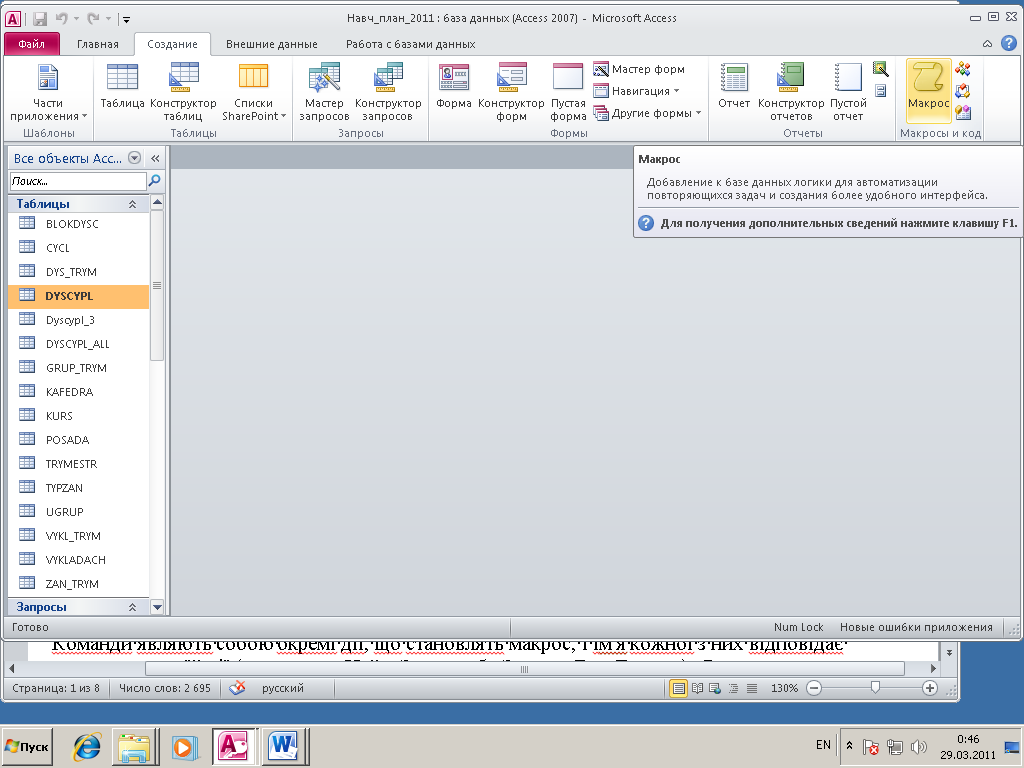
Task: Click the navigation pane vertical scrollbar thumb
Action: click(x=157, y=285)
